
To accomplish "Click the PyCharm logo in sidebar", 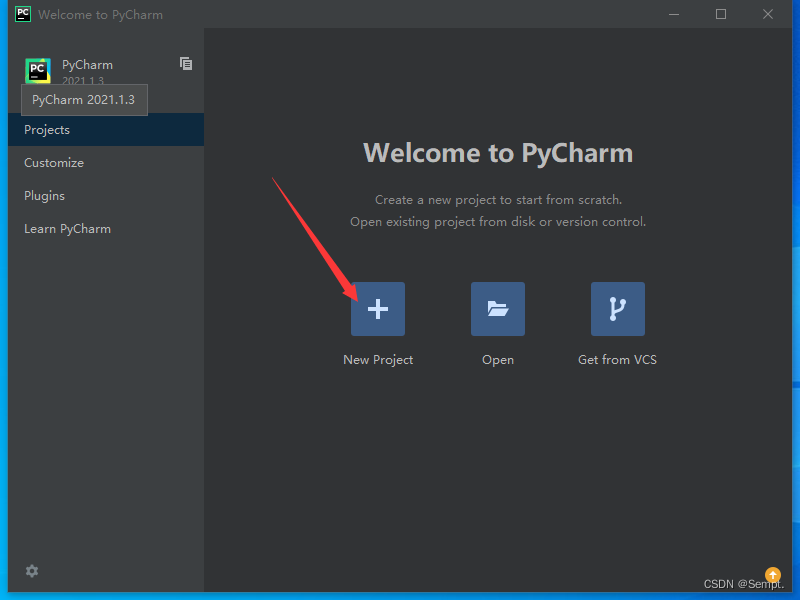I will pyautogui.click(x=38, y=70).
